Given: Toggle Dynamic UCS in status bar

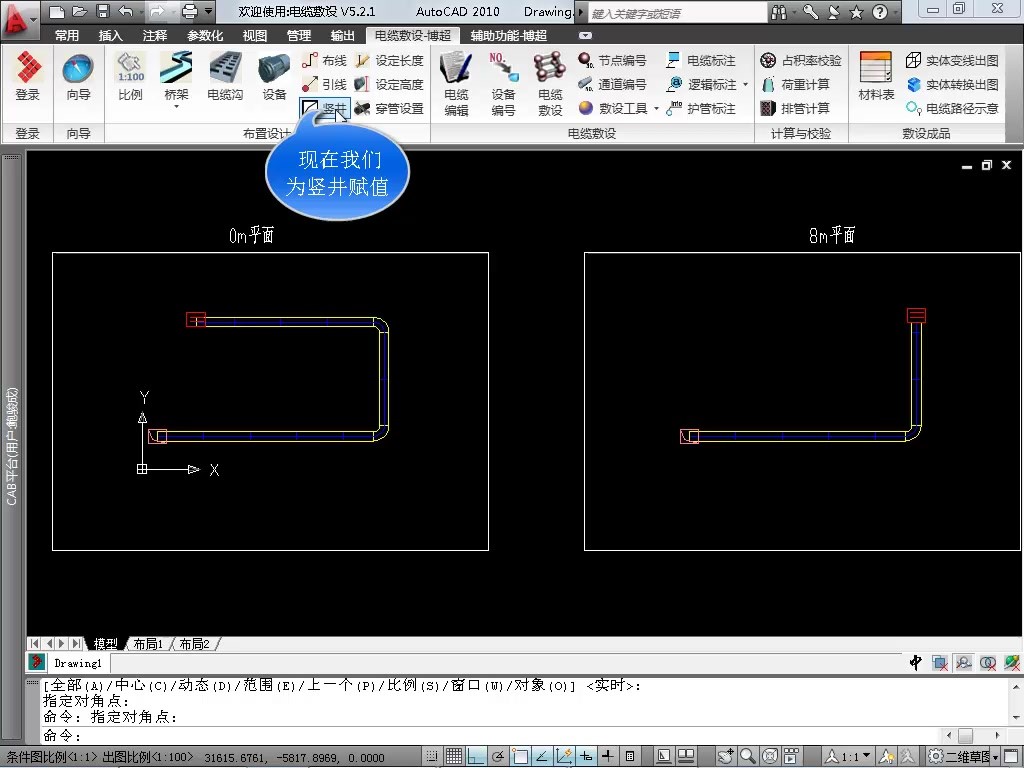Looking at the screenshot, I should click(564, 757).
